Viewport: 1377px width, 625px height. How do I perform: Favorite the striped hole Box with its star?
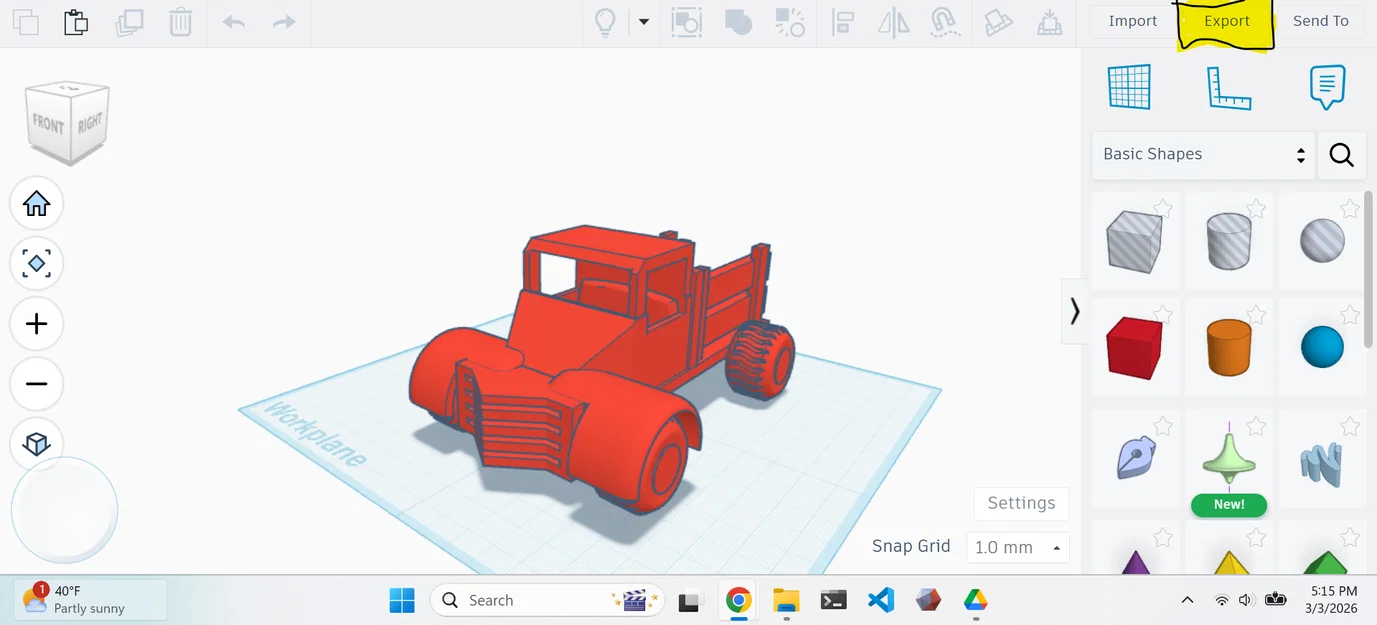click(x=1163, y=208)
